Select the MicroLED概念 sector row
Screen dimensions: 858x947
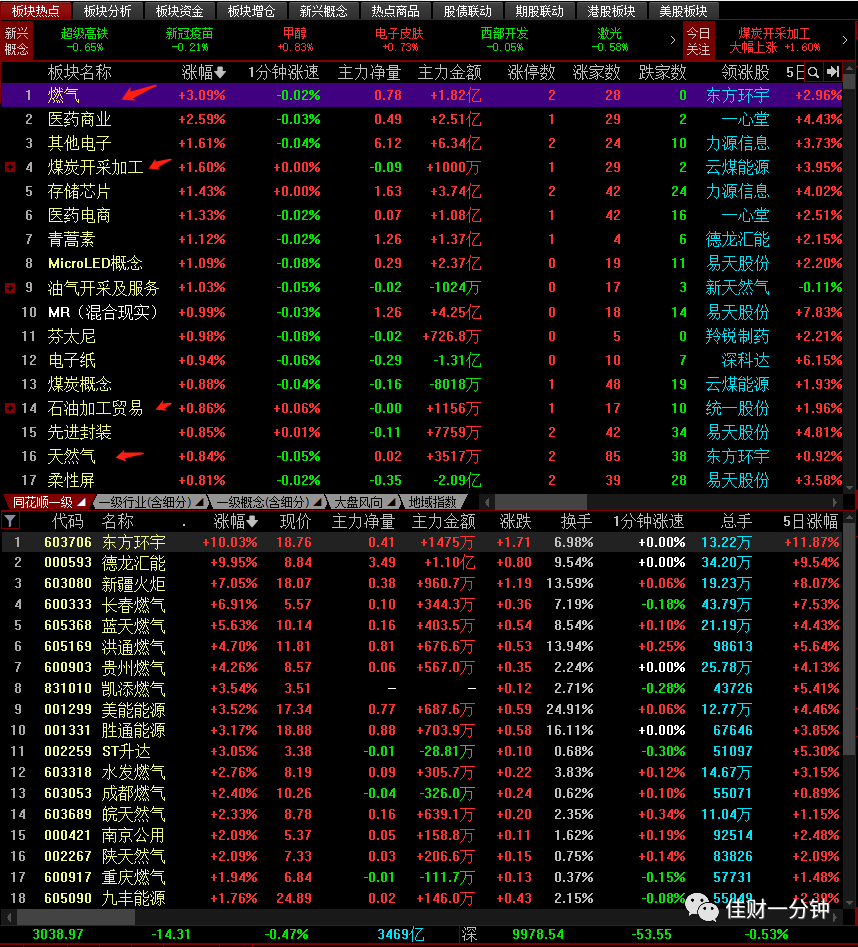point(423,263)
